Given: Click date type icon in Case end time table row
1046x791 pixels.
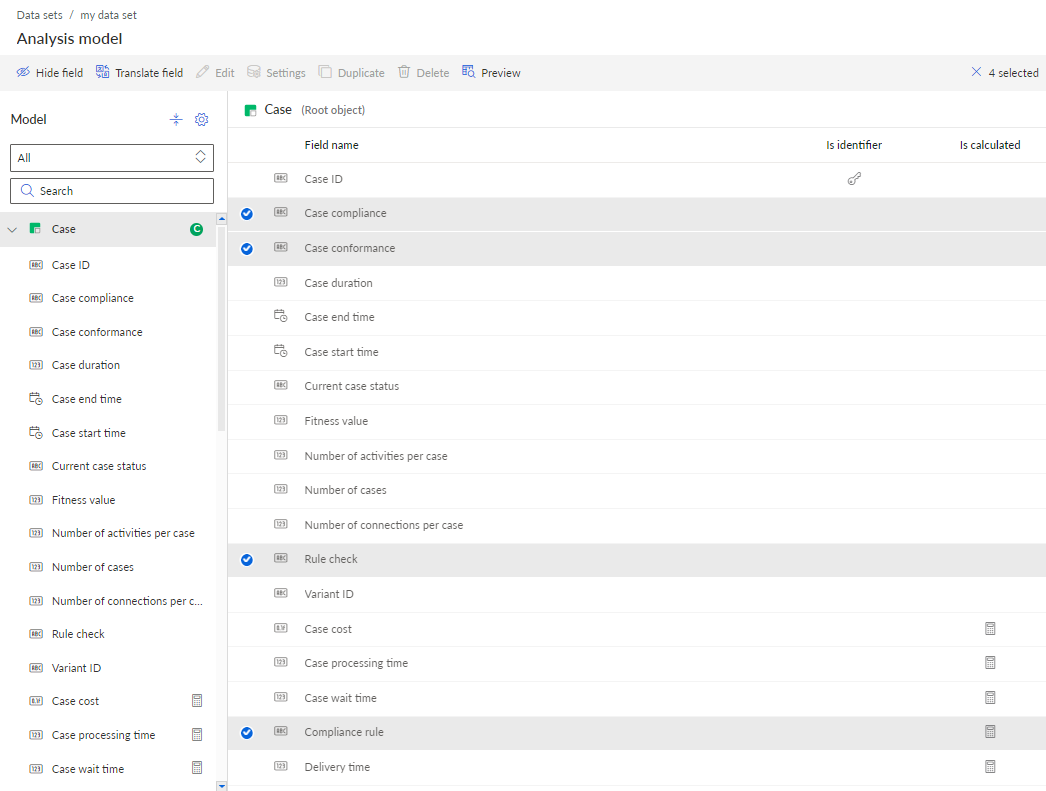Looking at the screenshot, I should pos(281,316).
